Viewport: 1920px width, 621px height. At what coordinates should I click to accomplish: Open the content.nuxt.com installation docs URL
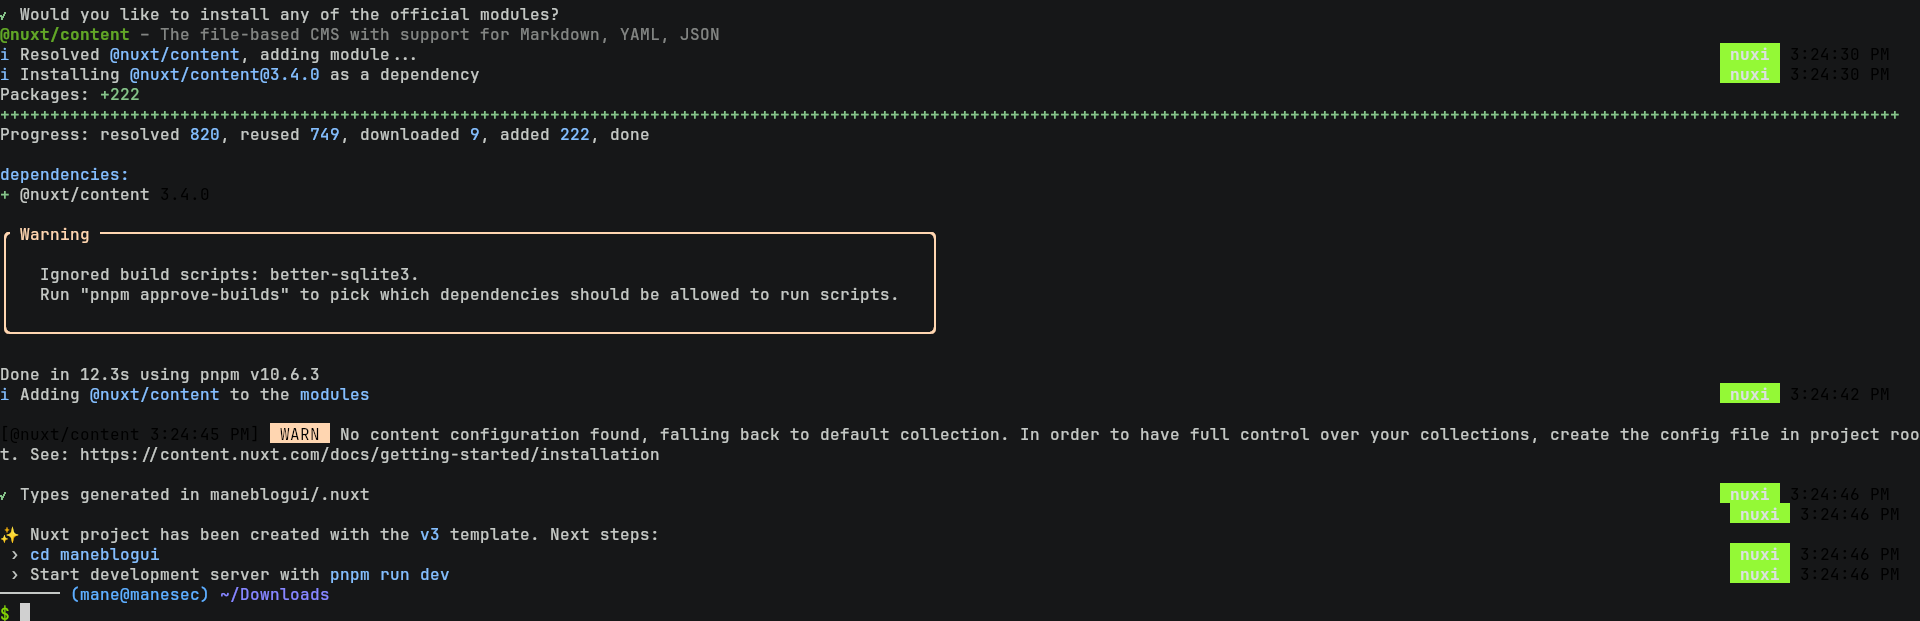pos(369,455)
